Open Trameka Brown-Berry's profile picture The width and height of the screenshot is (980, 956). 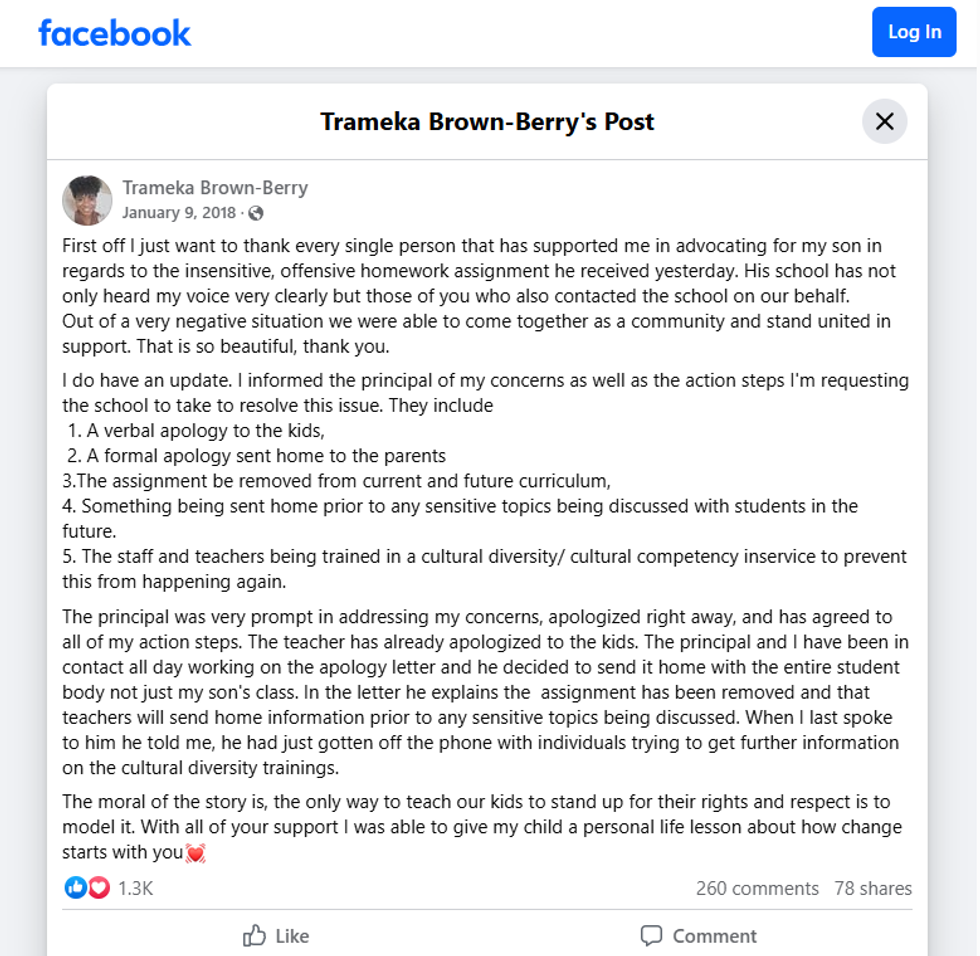point(87,200)
